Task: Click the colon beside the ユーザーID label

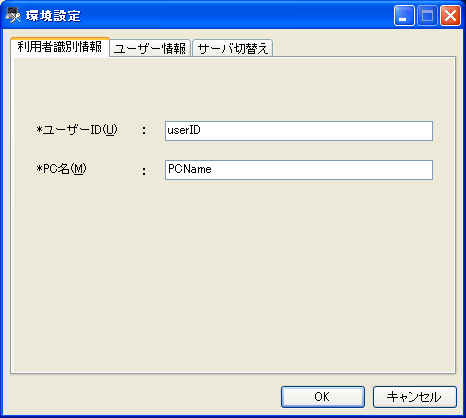Action: pyautogui.click(x=144, y=130)
